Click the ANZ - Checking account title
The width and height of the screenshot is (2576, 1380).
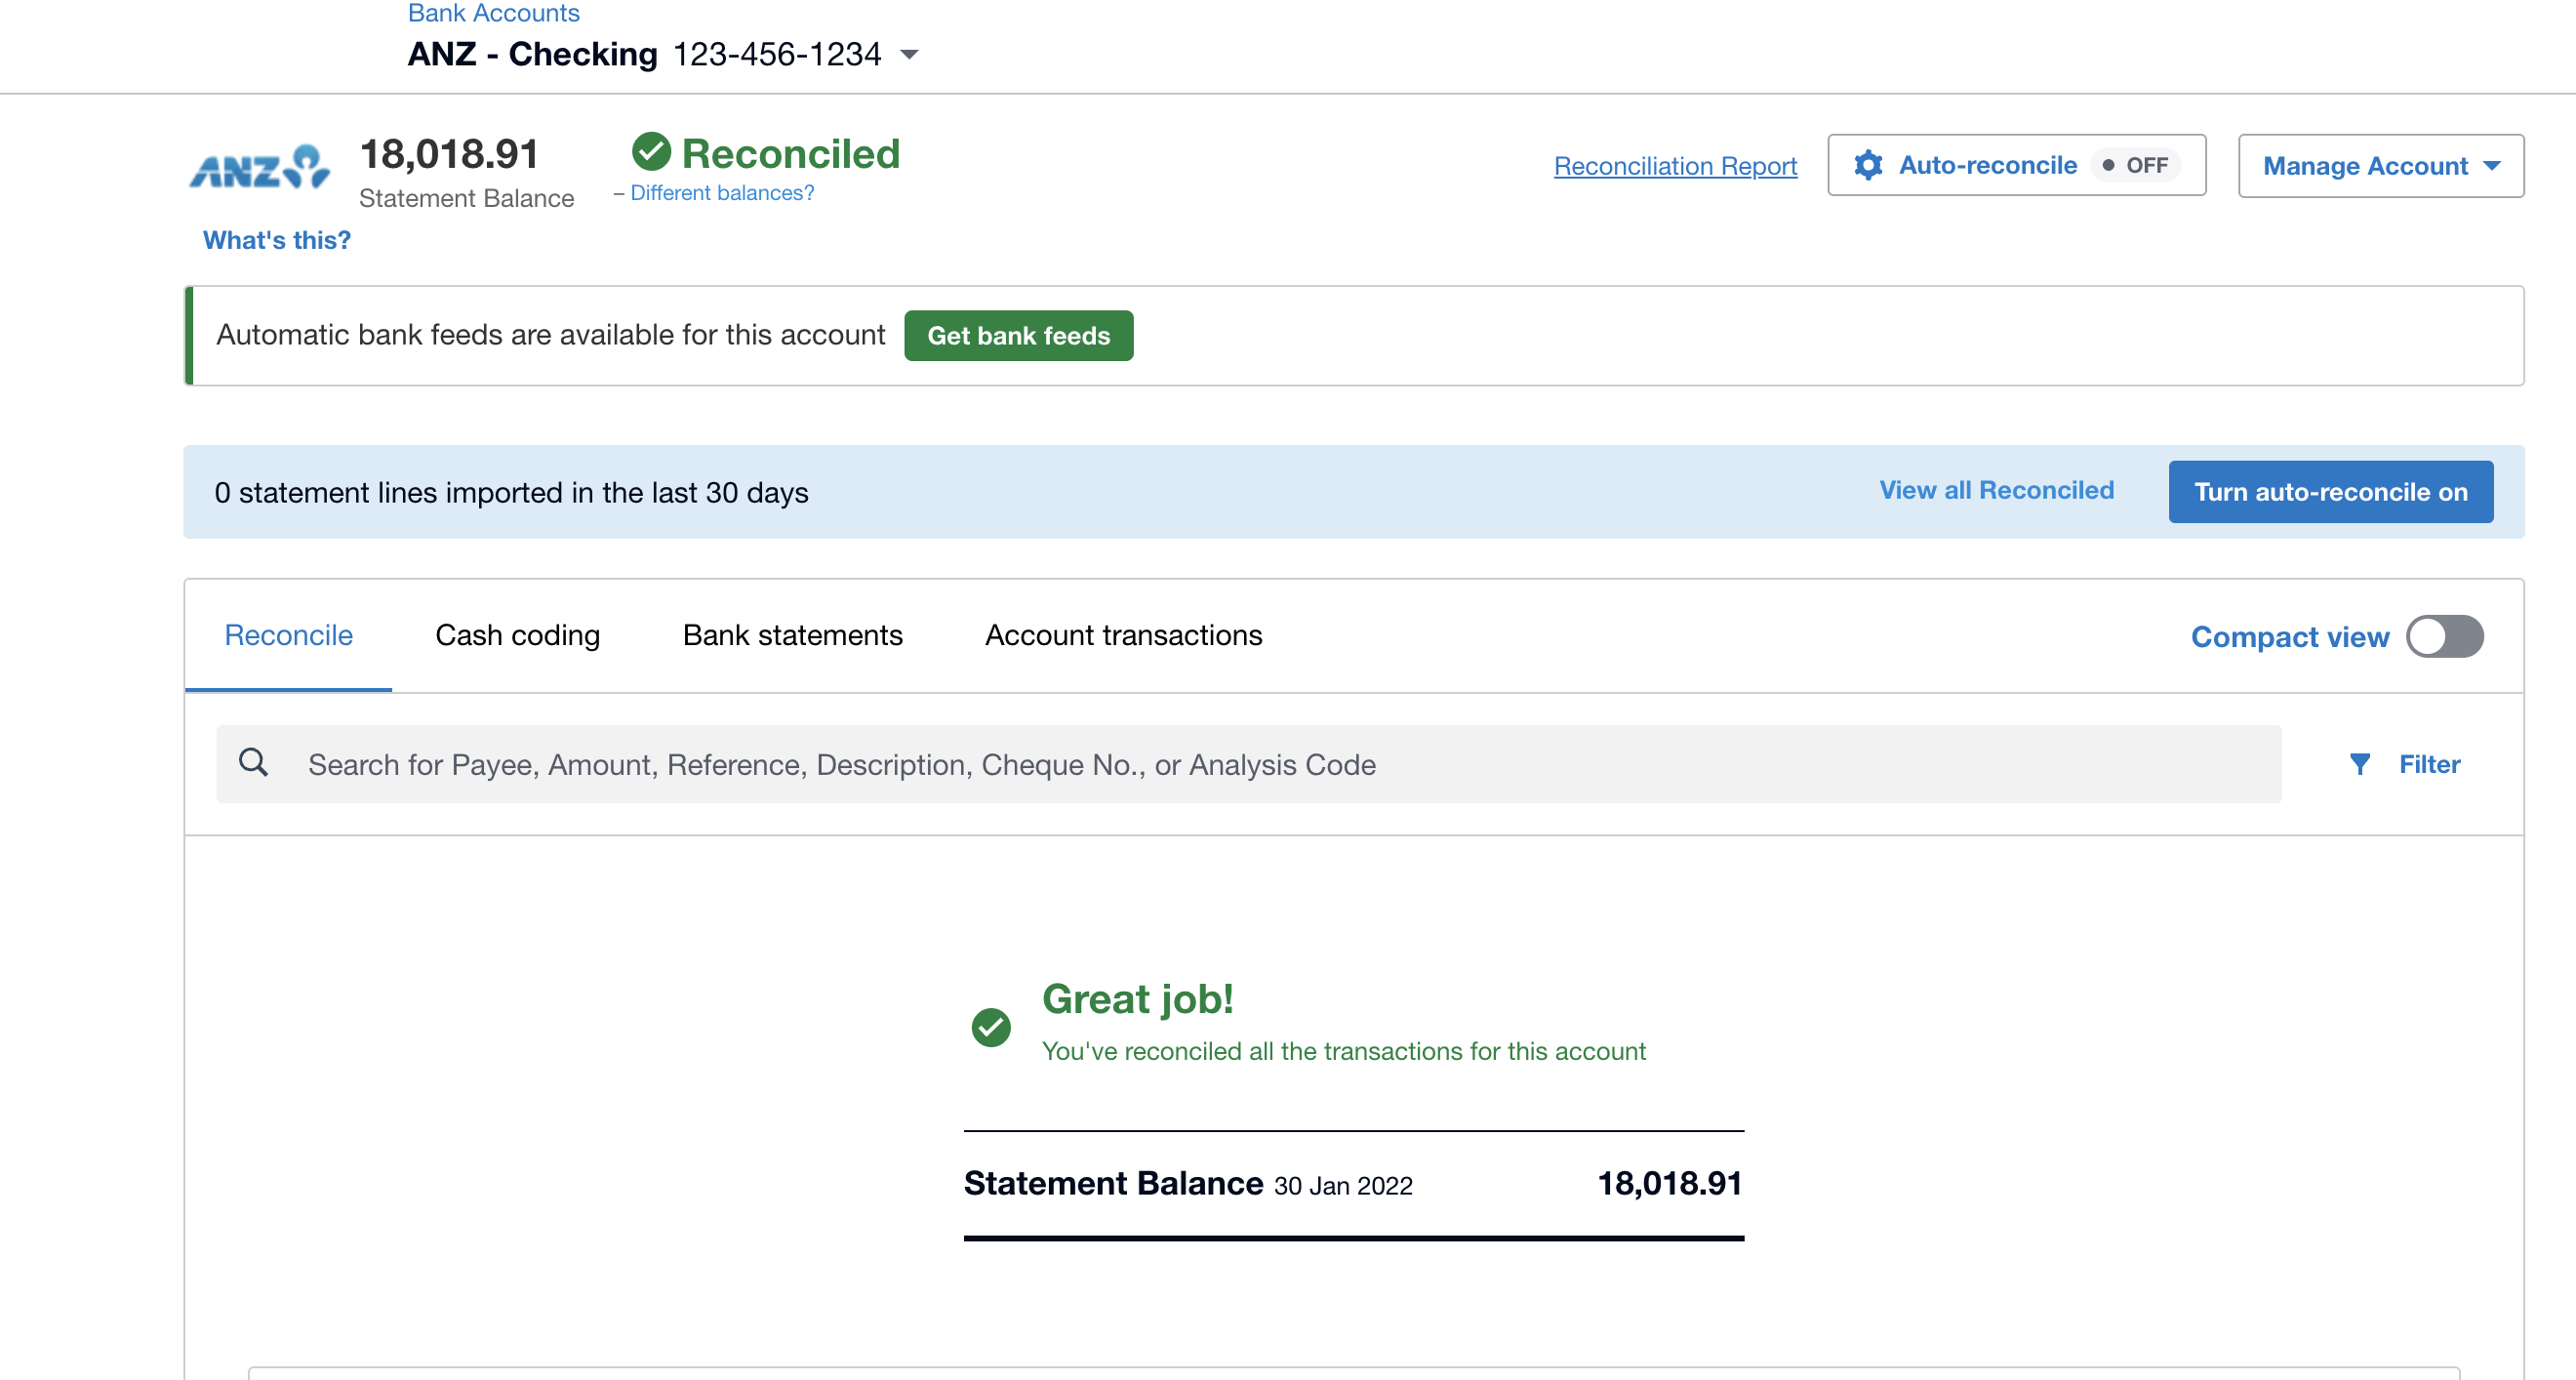pos(532,54)
